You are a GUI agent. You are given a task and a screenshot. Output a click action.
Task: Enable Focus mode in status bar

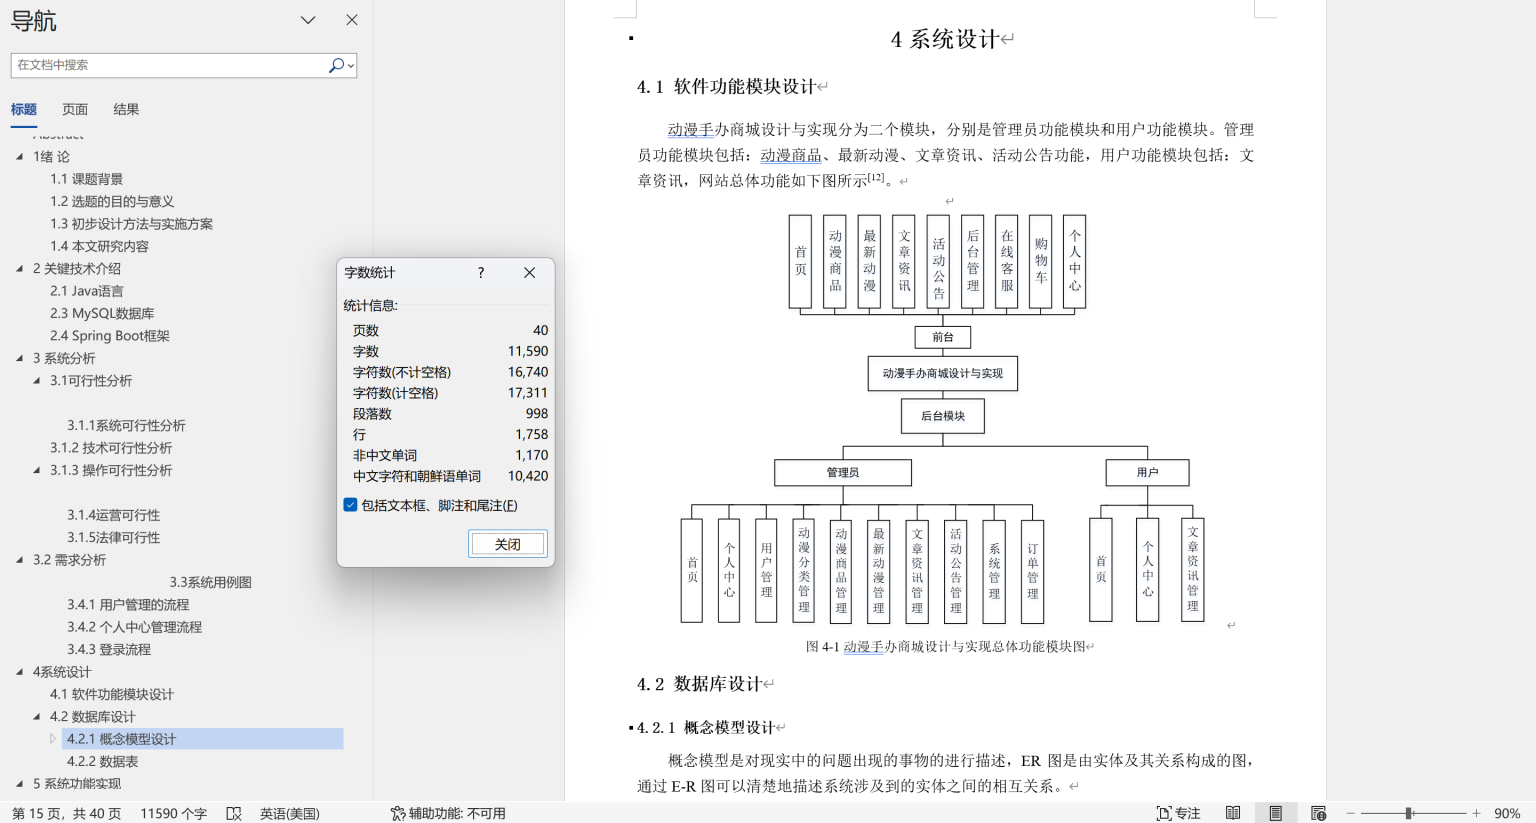click(1178, 813)
